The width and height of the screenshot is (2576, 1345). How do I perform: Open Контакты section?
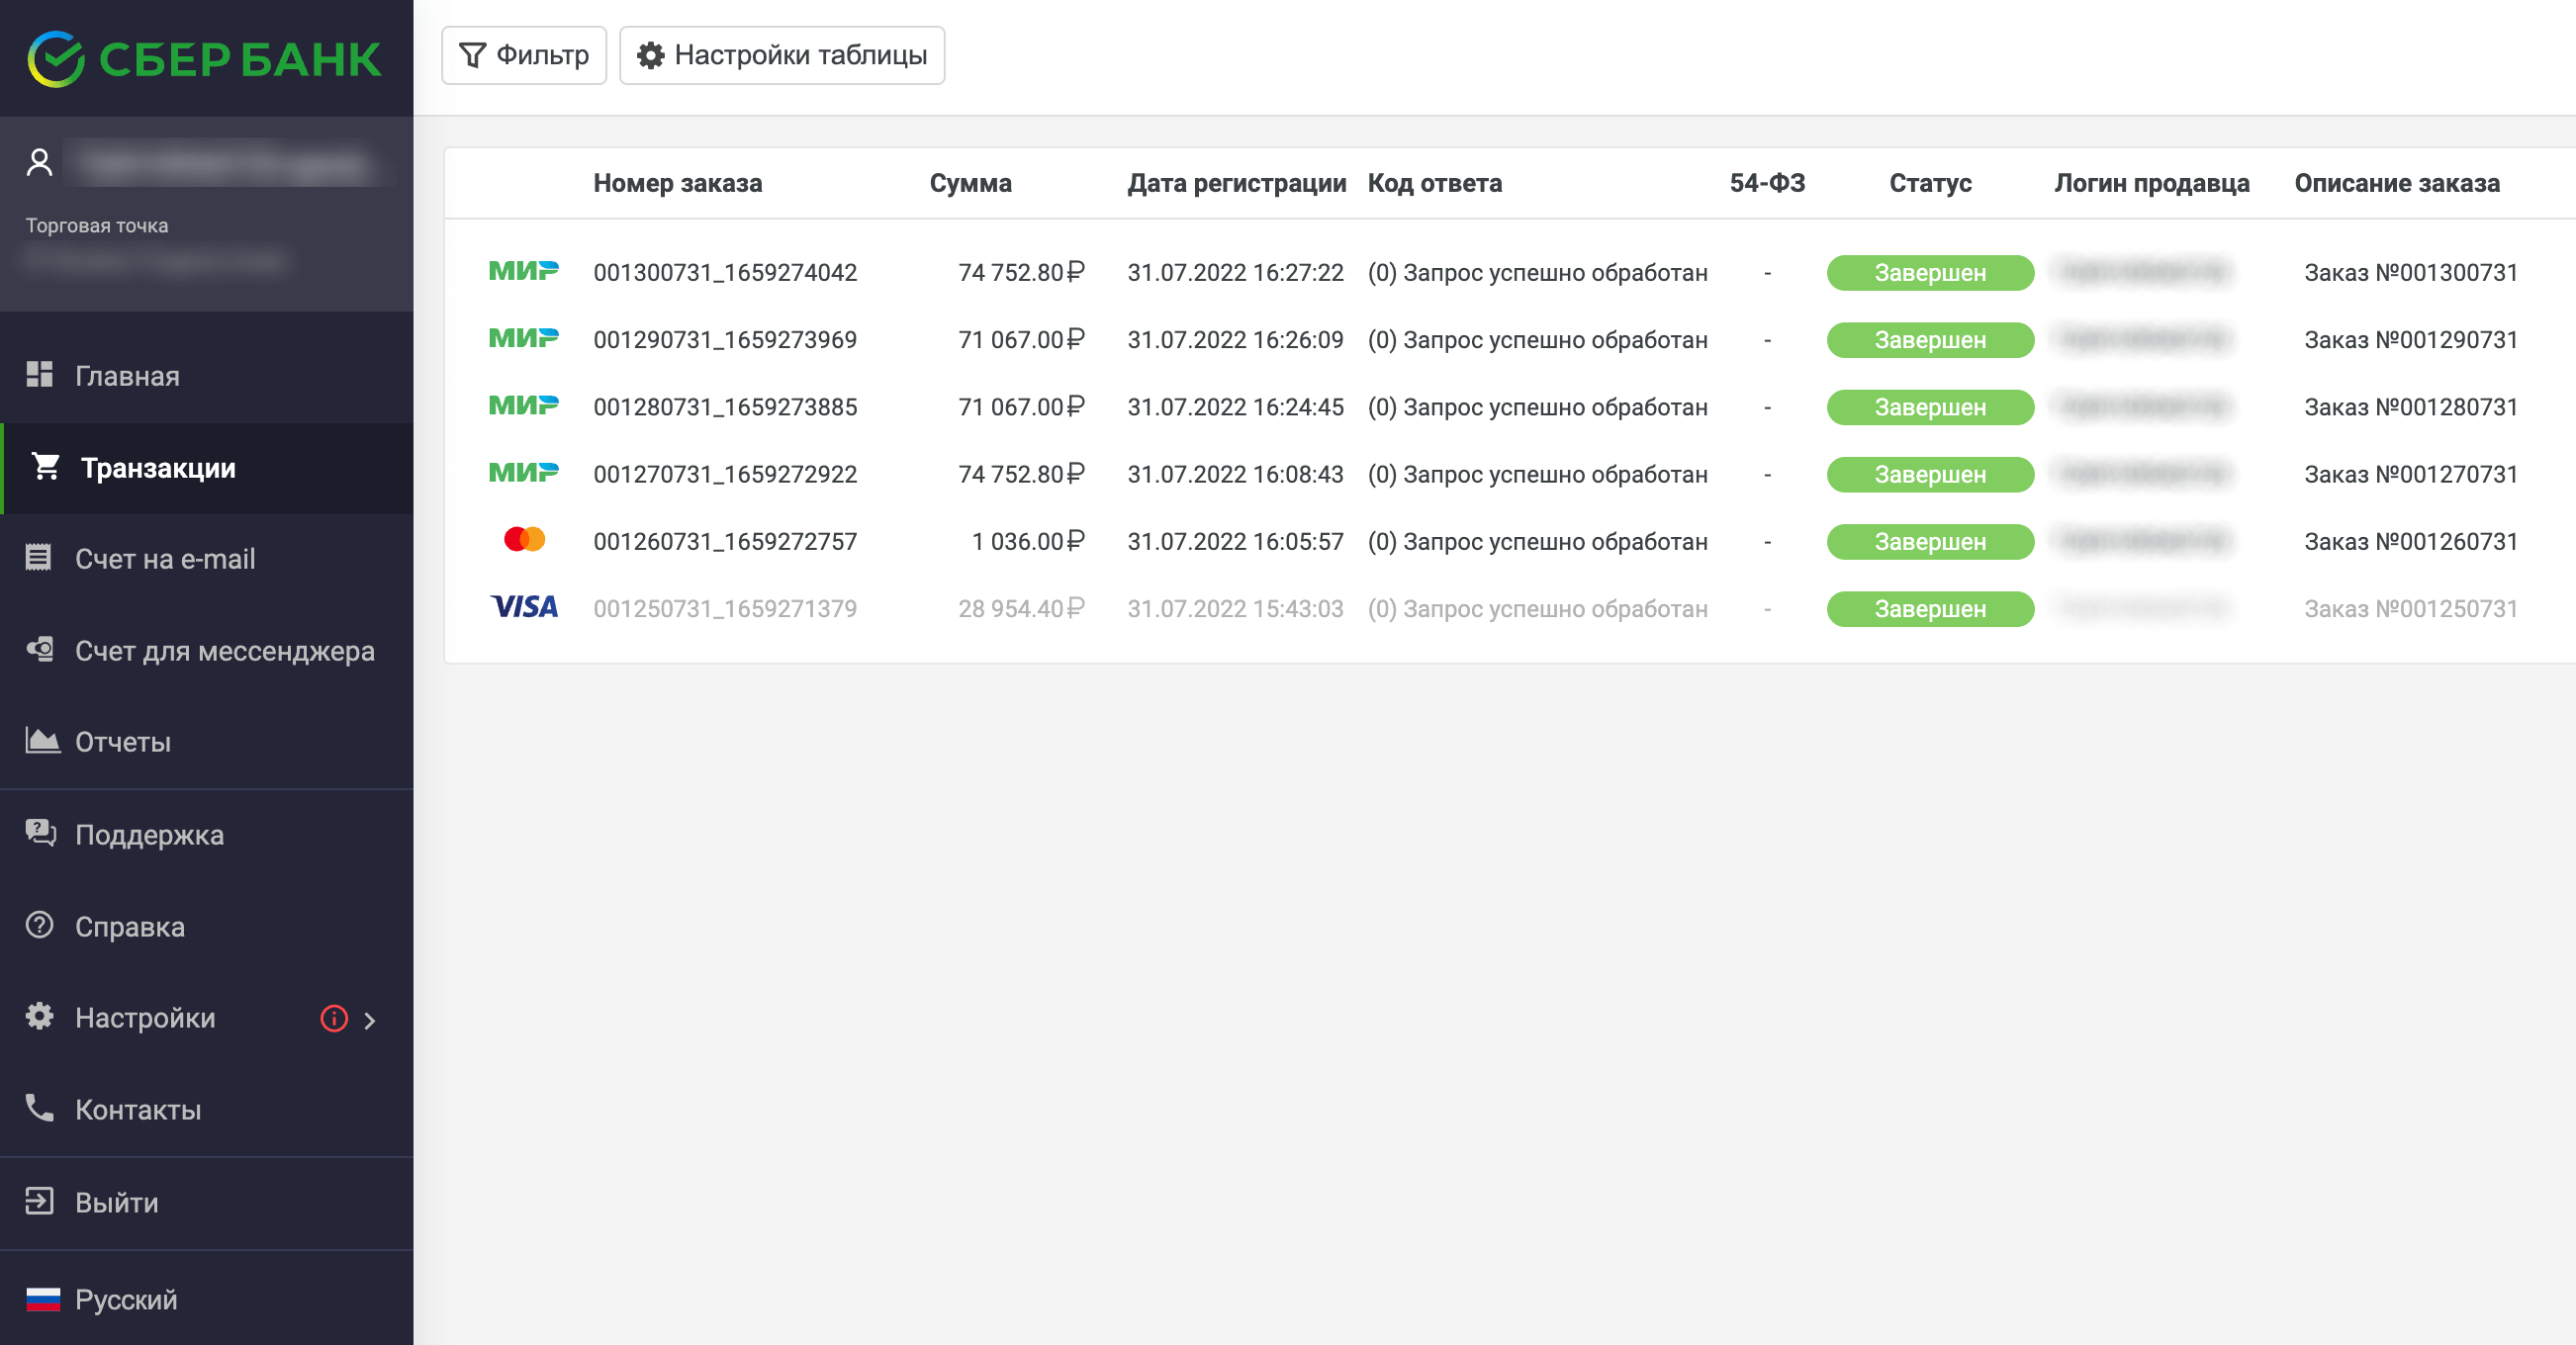point(206,1110)
